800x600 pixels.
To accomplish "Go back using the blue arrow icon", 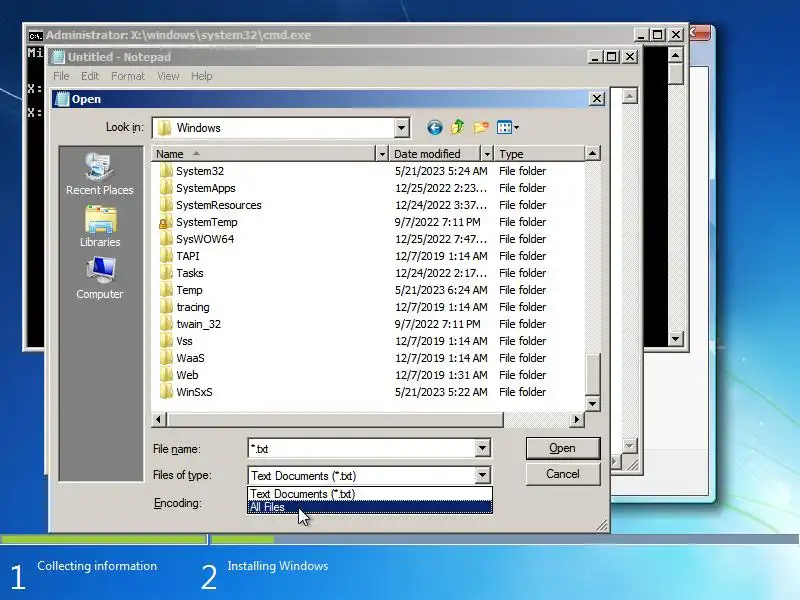I will point(435,128).
